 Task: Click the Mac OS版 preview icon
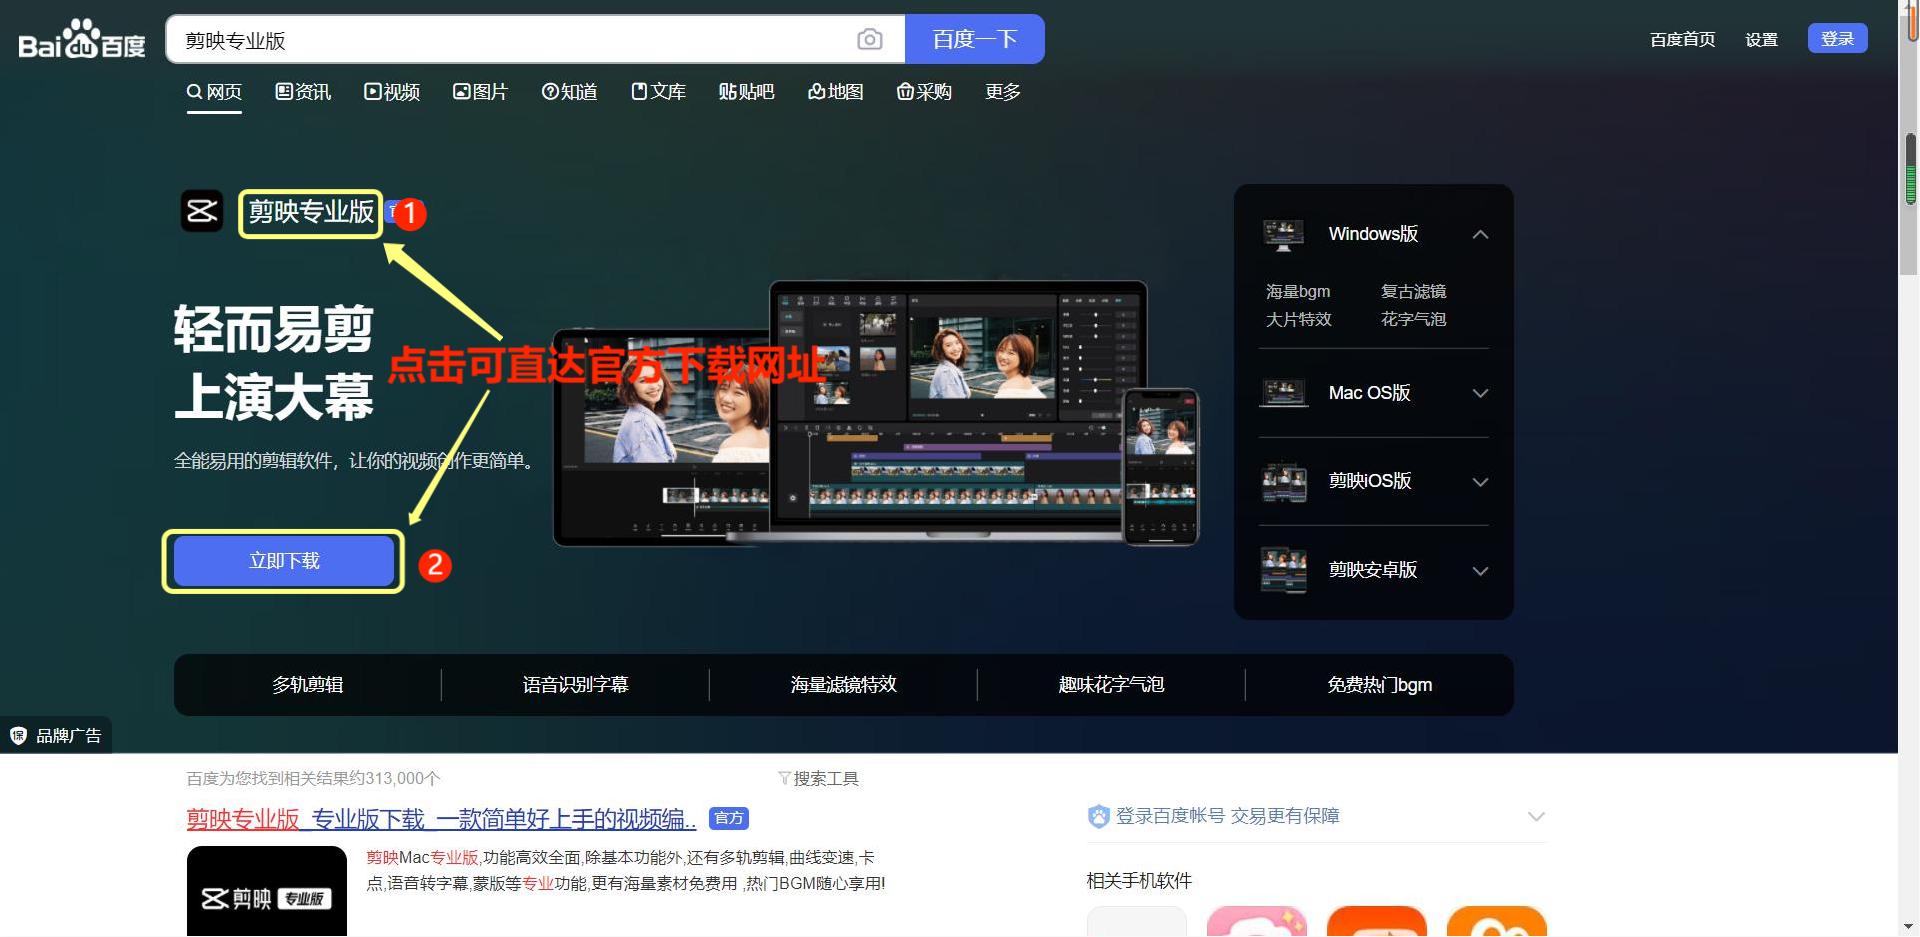point(1283,392)
